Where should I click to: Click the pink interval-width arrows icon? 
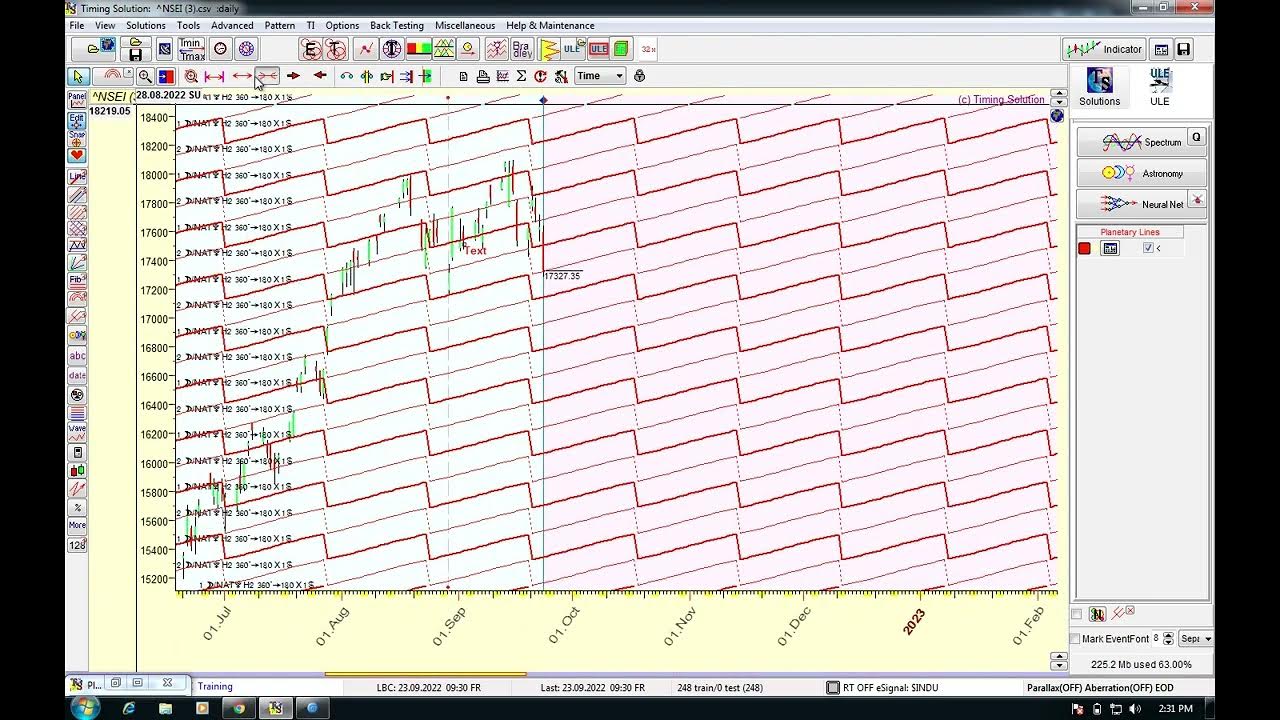pyautogui.click(x=214, y=76)
